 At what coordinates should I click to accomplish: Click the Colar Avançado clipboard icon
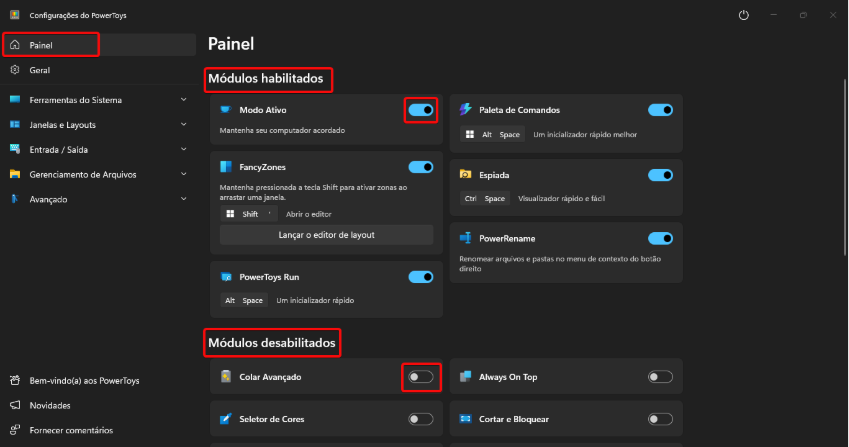226,377
